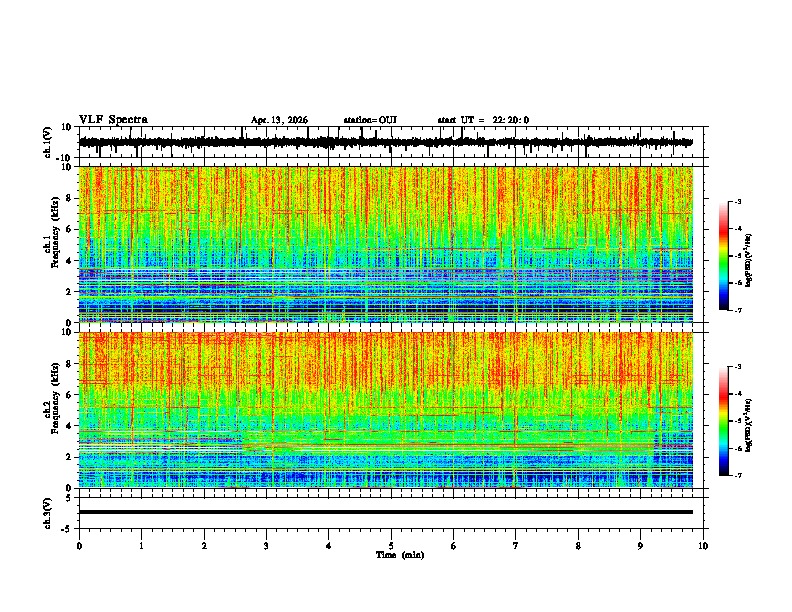This screenshot has width=792, height=612.
Task: Click the "0" tick label on the time axis
Action: 79,546
